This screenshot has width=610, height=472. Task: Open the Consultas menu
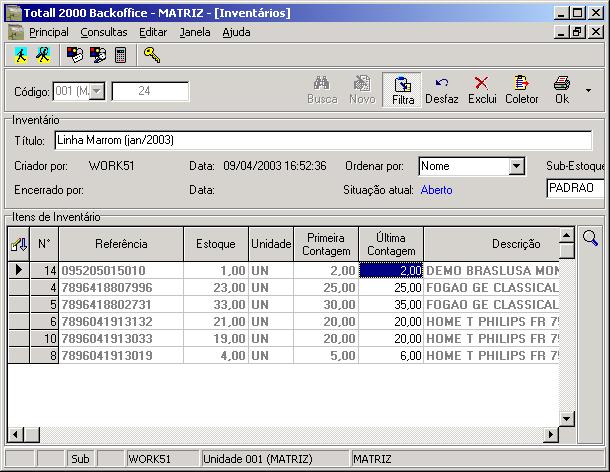104,32
